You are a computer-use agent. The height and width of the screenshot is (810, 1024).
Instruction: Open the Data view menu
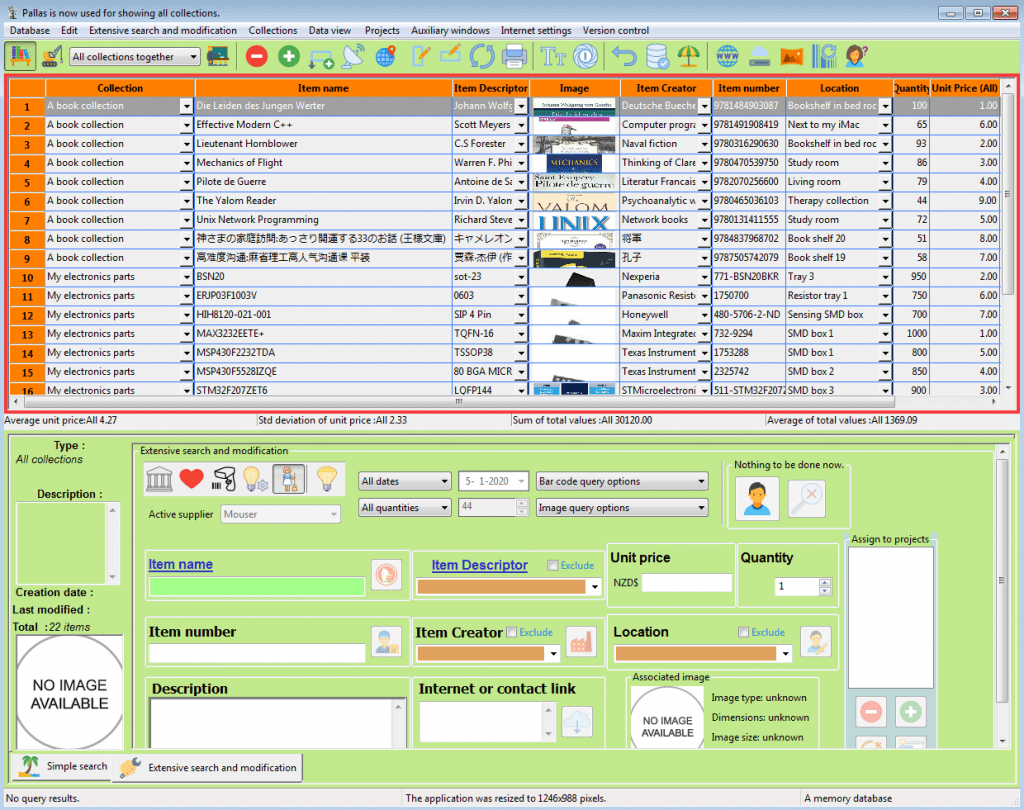[x=329, y=31]
